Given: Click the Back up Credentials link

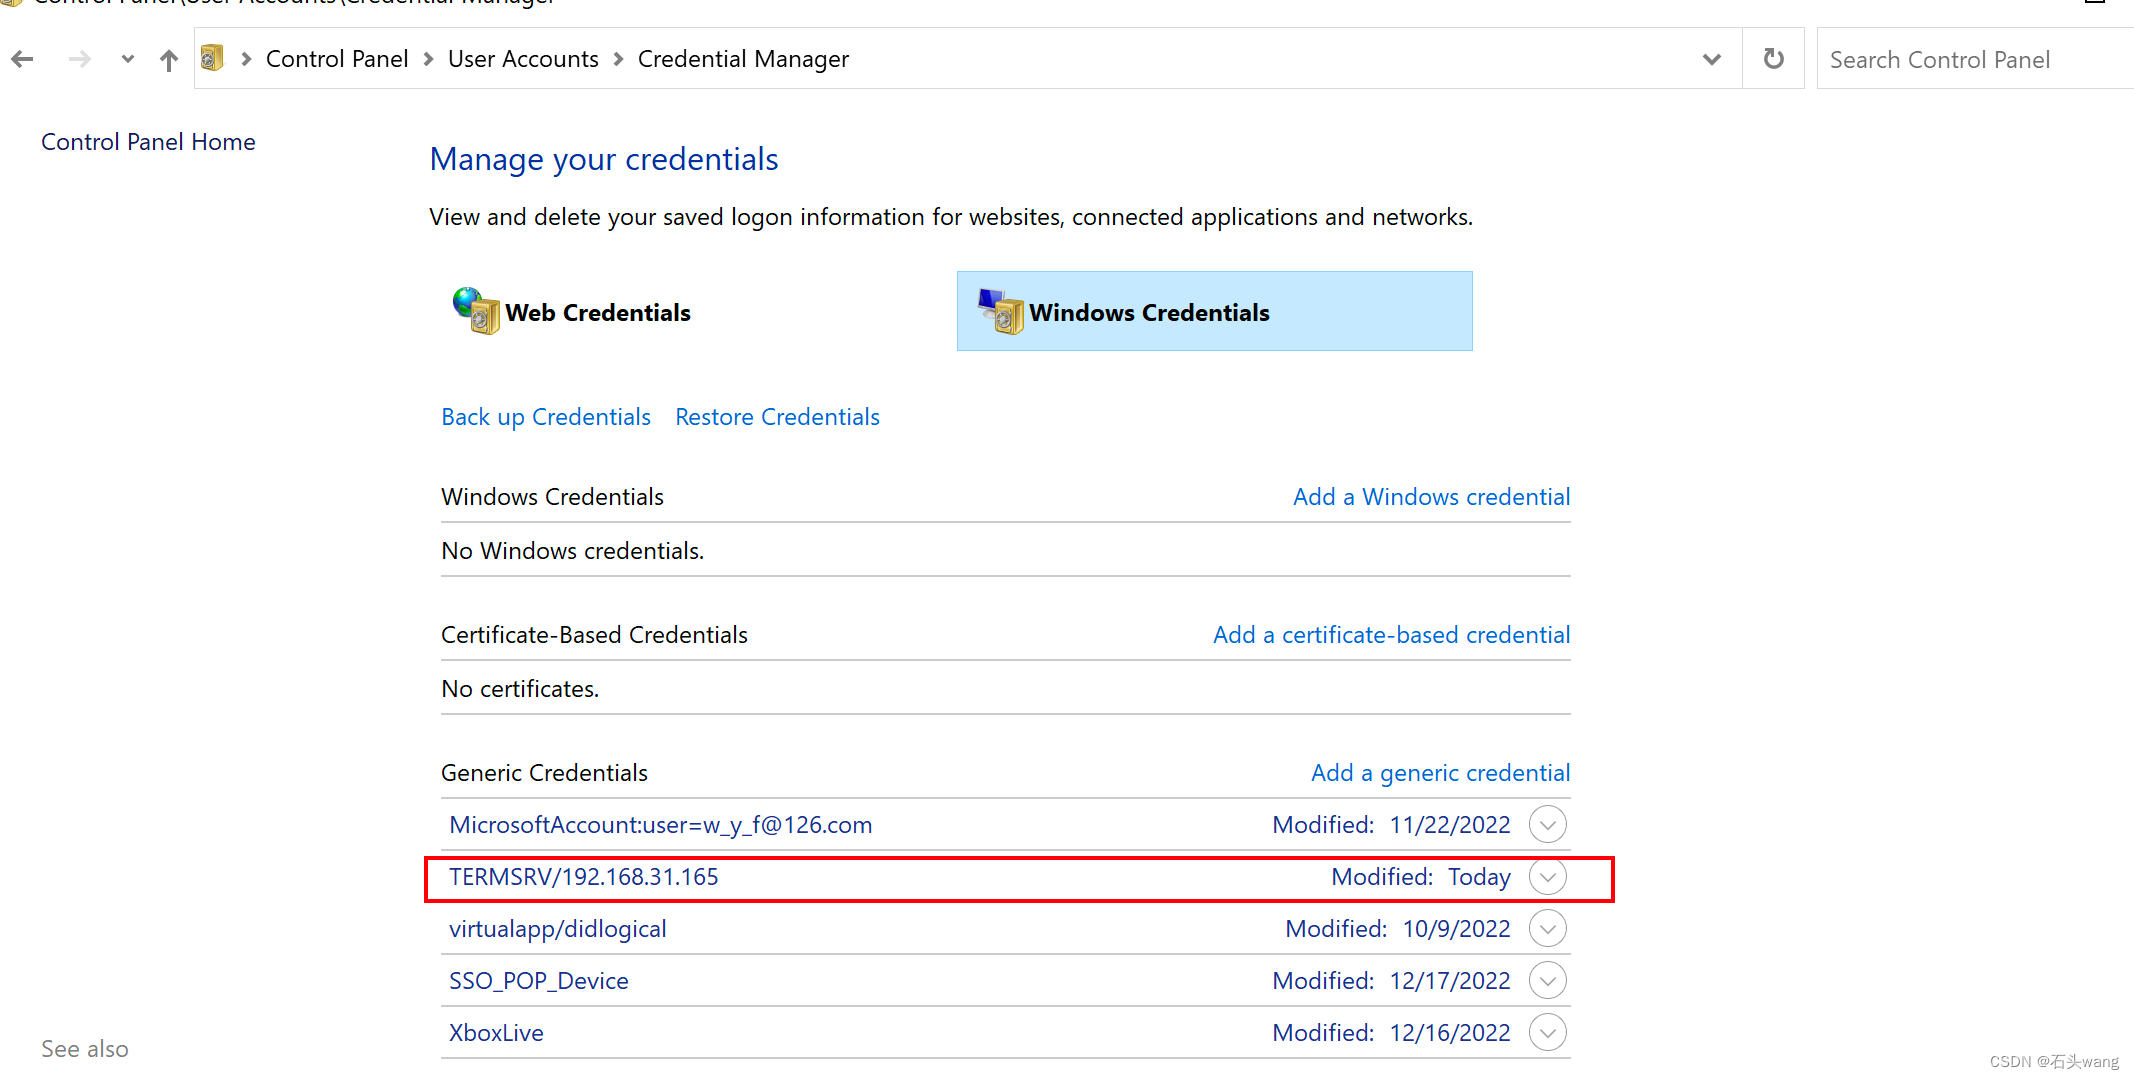Looking at the screenshot, I should tap(546, 417).
